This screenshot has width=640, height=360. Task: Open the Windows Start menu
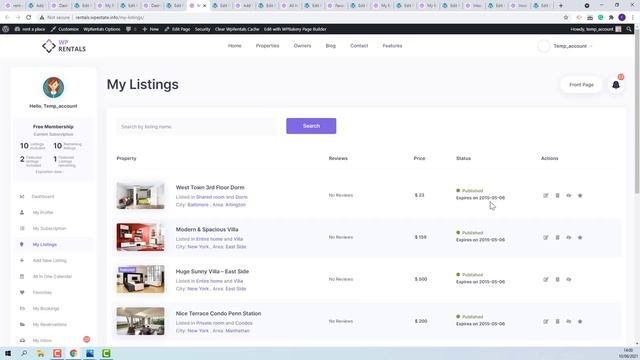8,353
